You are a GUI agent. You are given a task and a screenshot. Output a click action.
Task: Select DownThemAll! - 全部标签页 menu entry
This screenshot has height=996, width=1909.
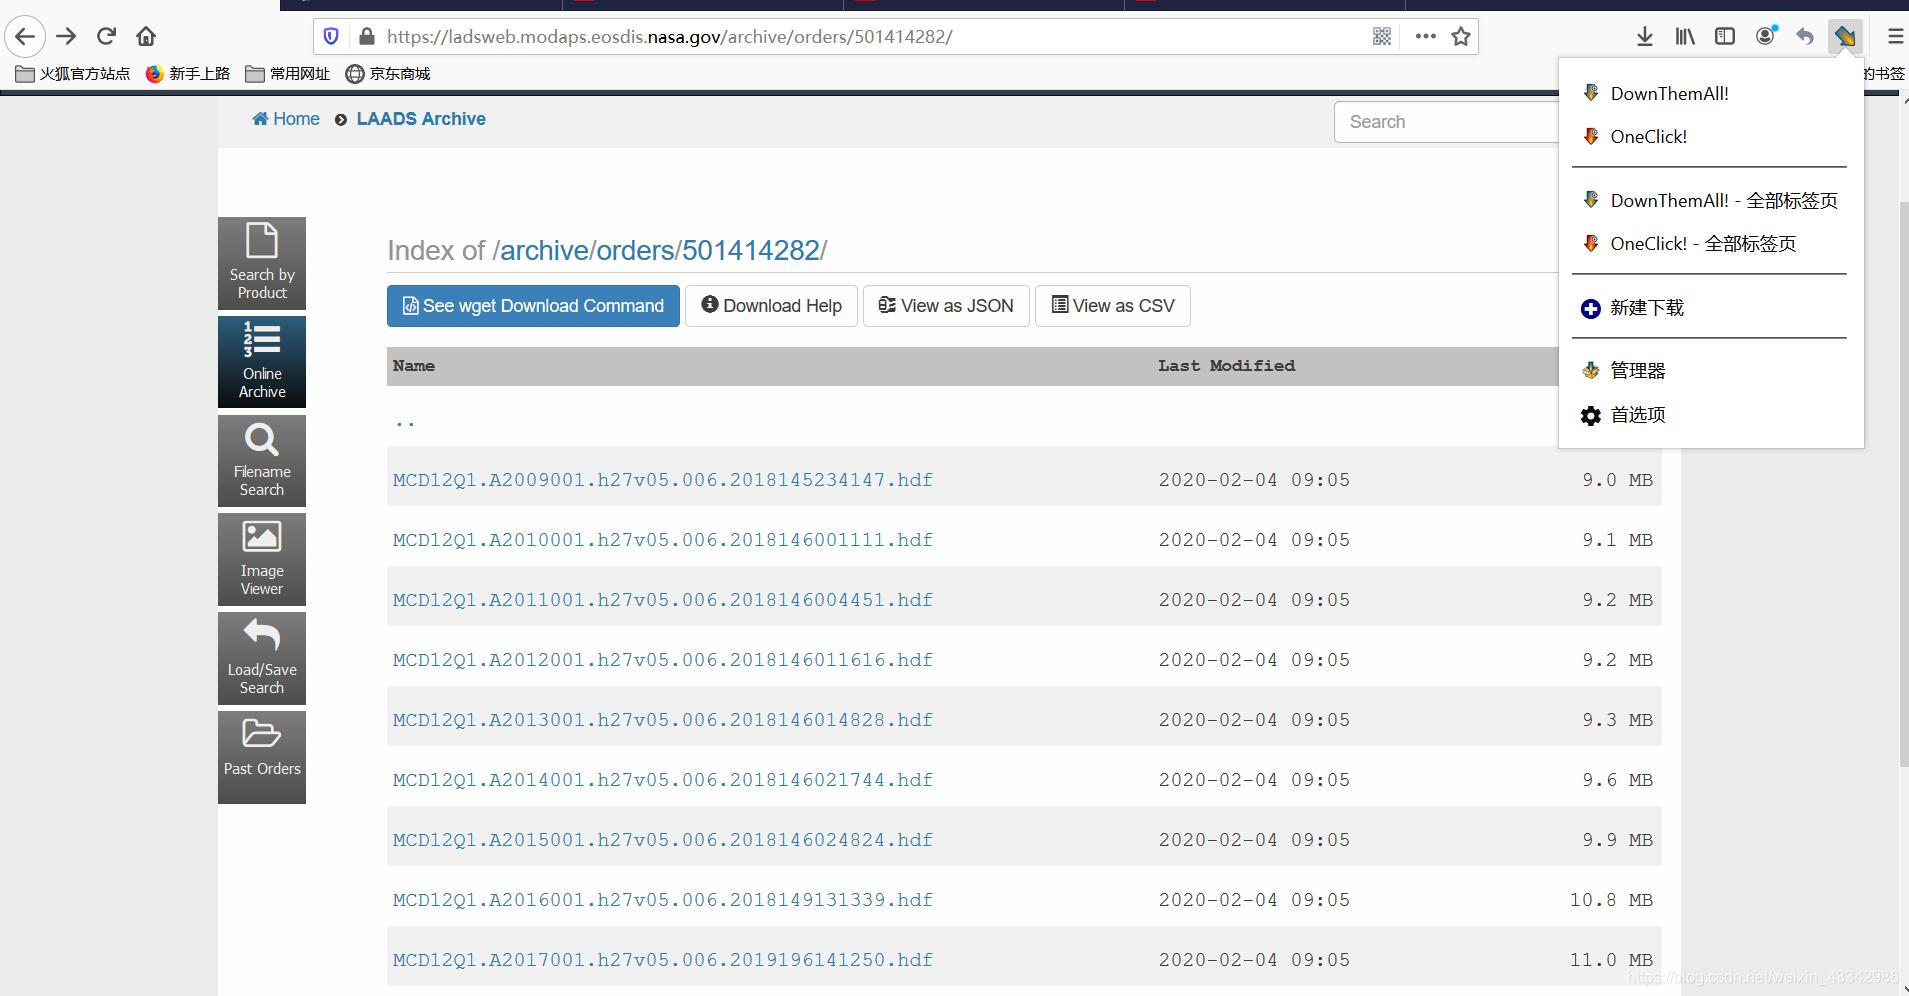(1711, 201)
